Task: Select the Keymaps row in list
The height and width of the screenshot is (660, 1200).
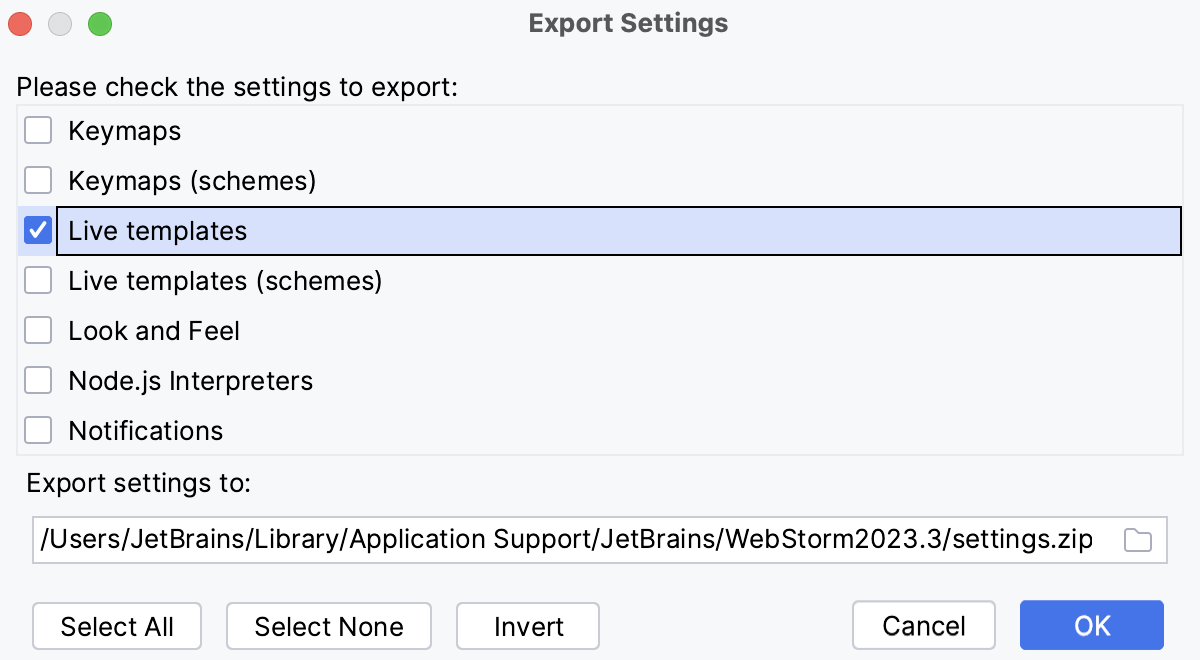Action: tap(123, 130)
